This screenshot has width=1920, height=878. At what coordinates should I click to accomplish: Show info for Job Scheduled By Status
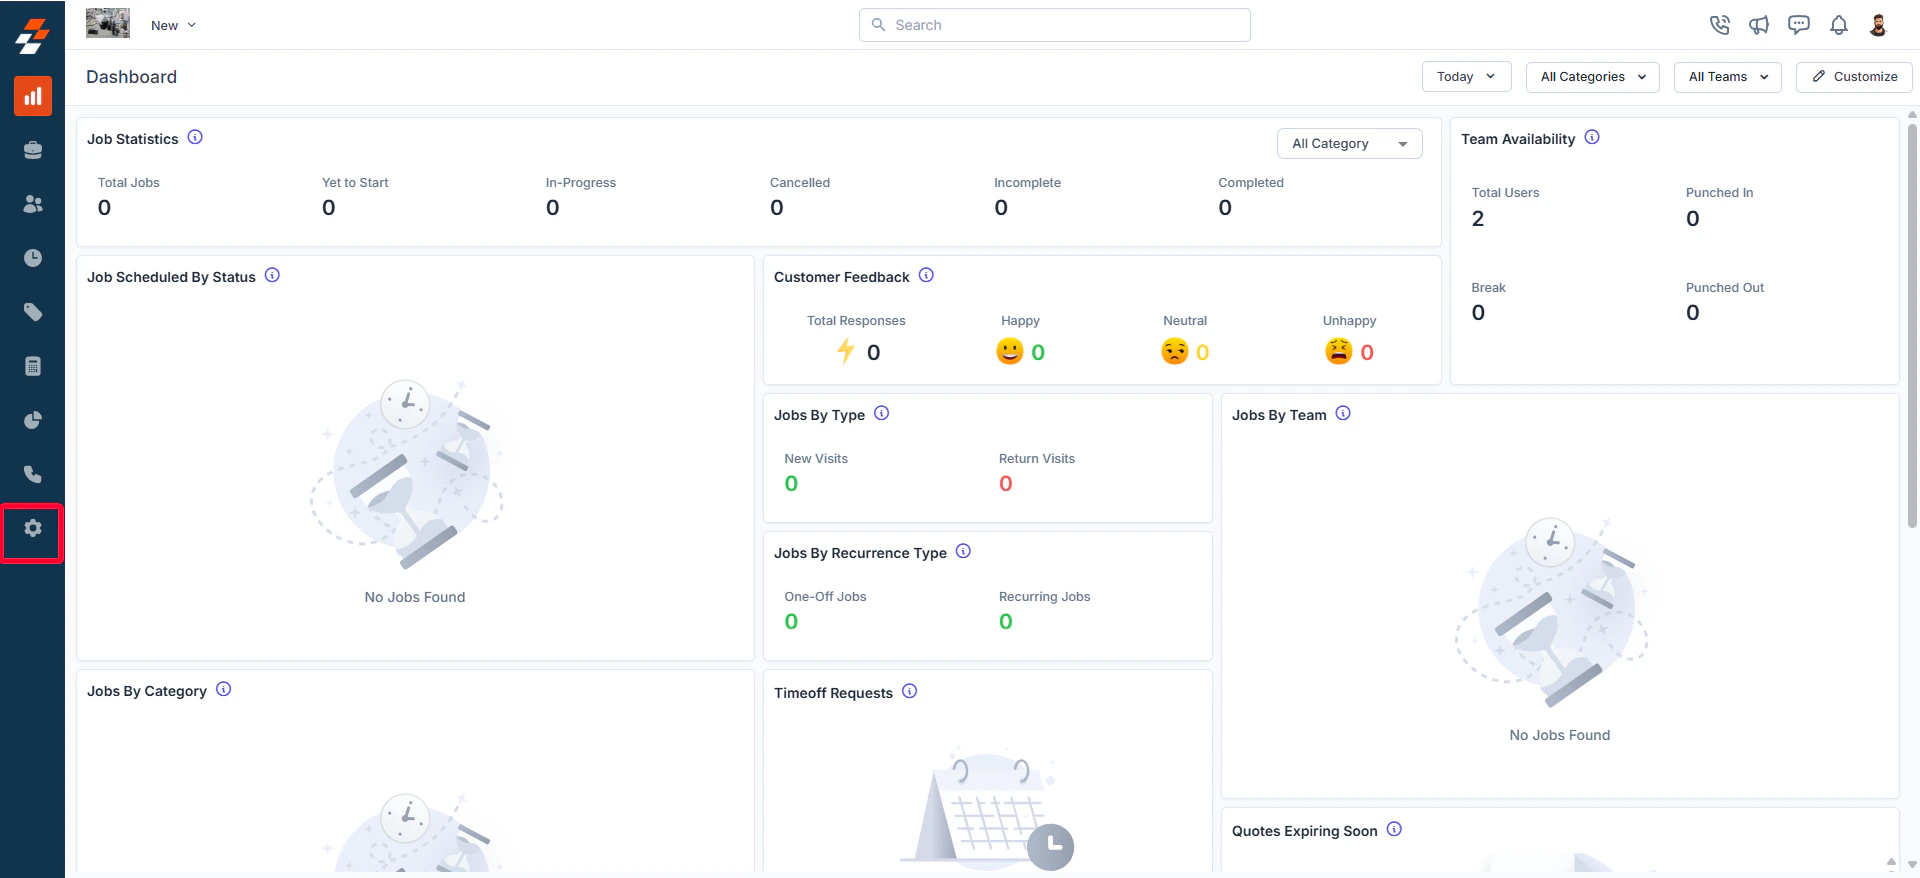click(x=272, y=275)
